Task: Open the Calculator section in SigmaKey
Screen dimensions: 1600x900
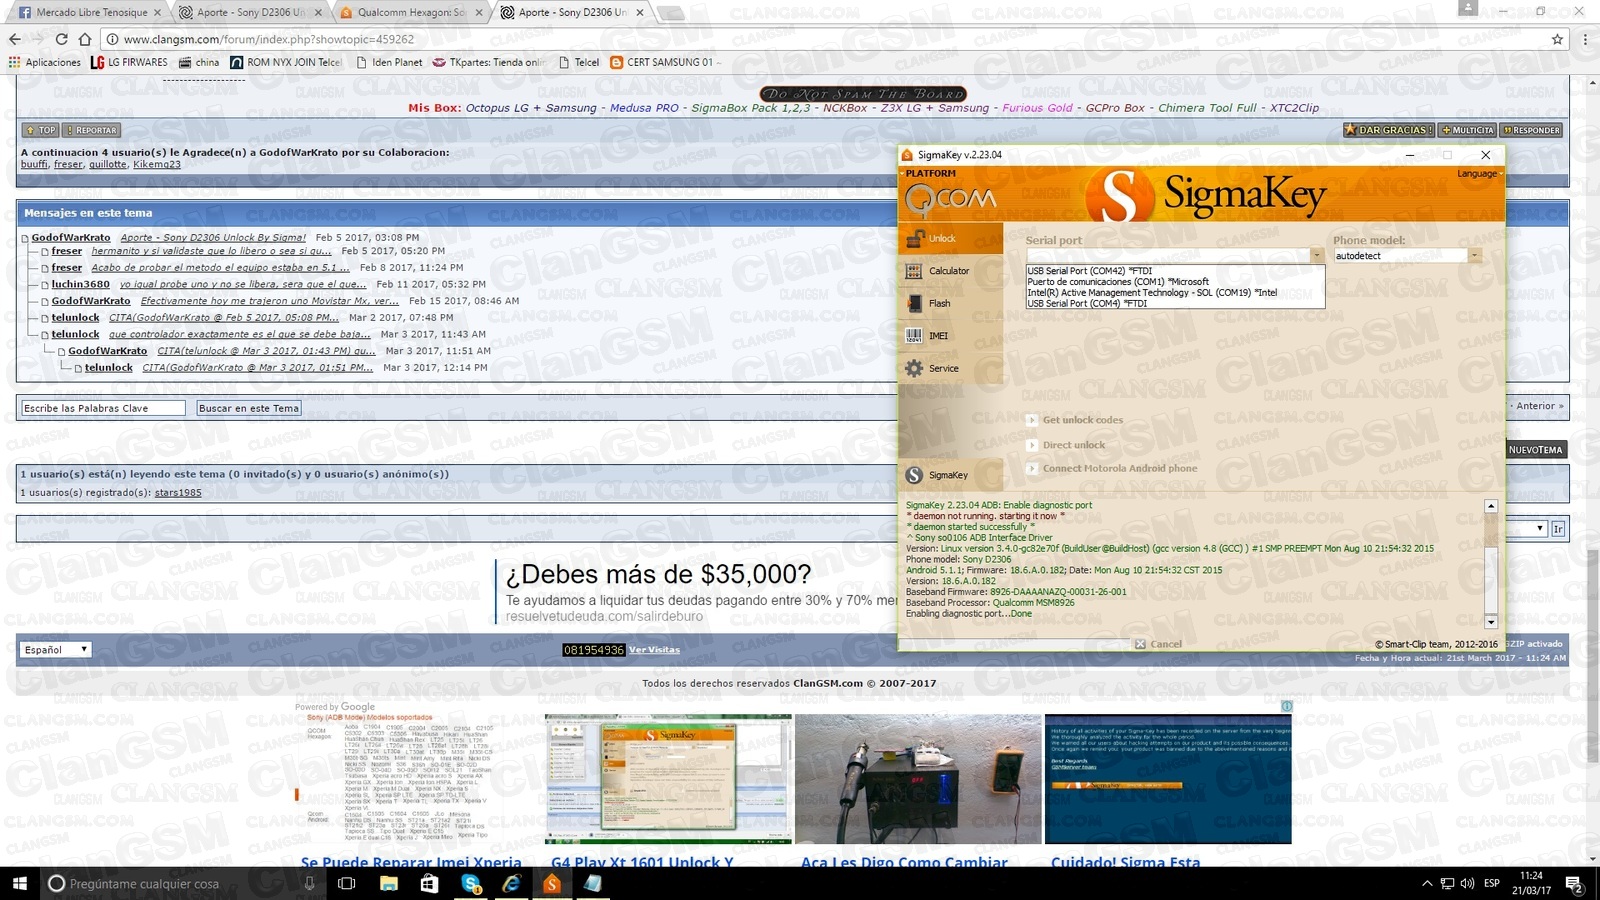Action: [950, 271]
